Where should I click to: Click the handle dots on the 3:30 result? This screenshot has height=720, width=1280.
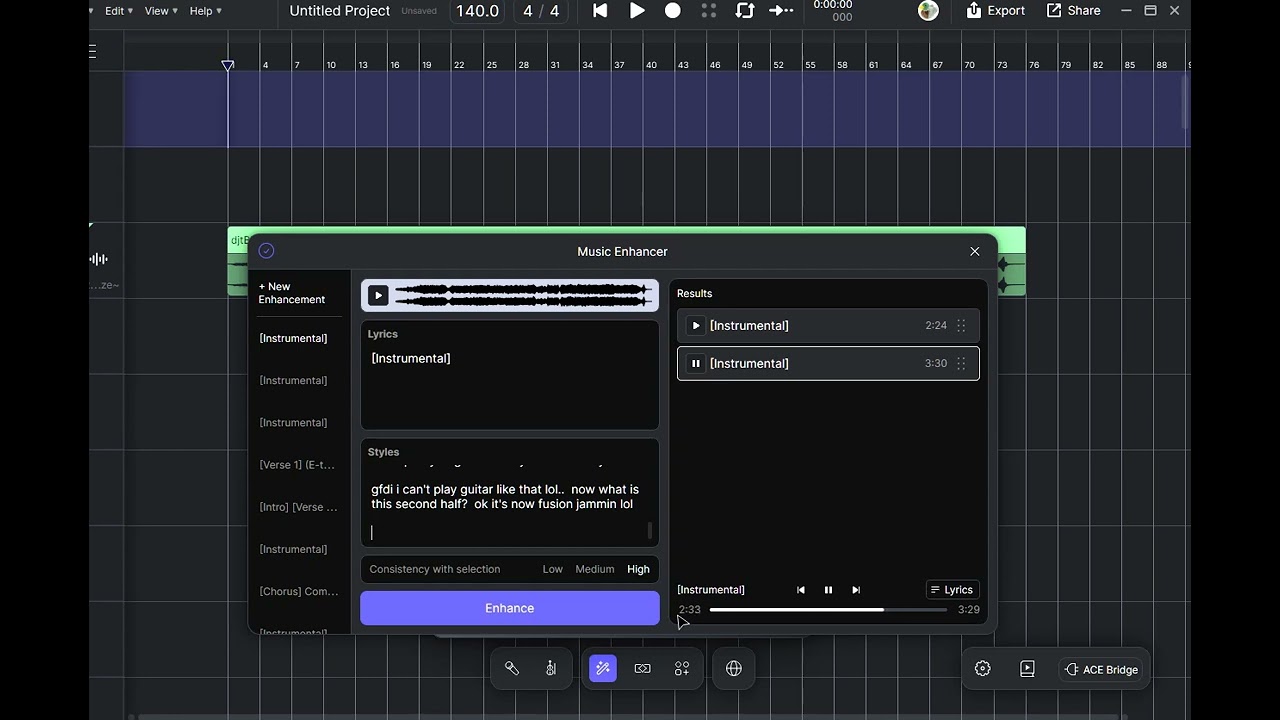[x=961, y=364]
